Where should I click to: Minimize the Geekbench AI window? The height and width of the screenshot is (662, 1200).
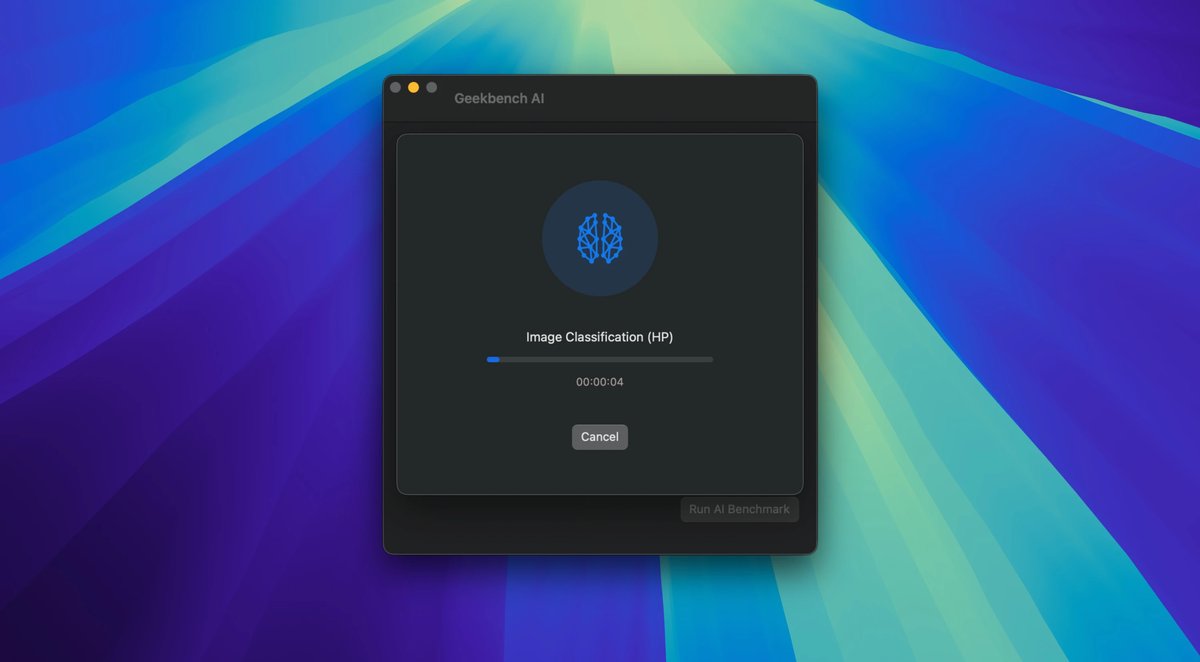coord(413,88)
